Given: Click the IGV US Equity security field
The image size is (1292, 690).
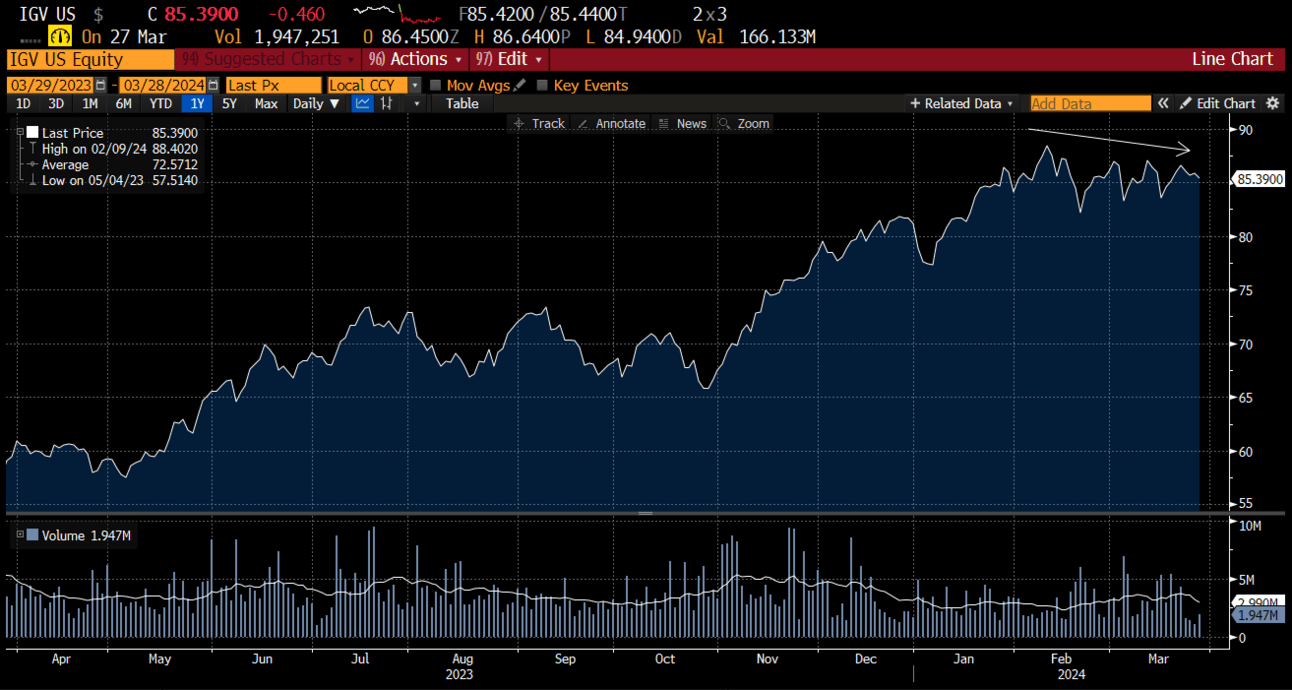Looking at the screenshot, I should coord(90,59).
